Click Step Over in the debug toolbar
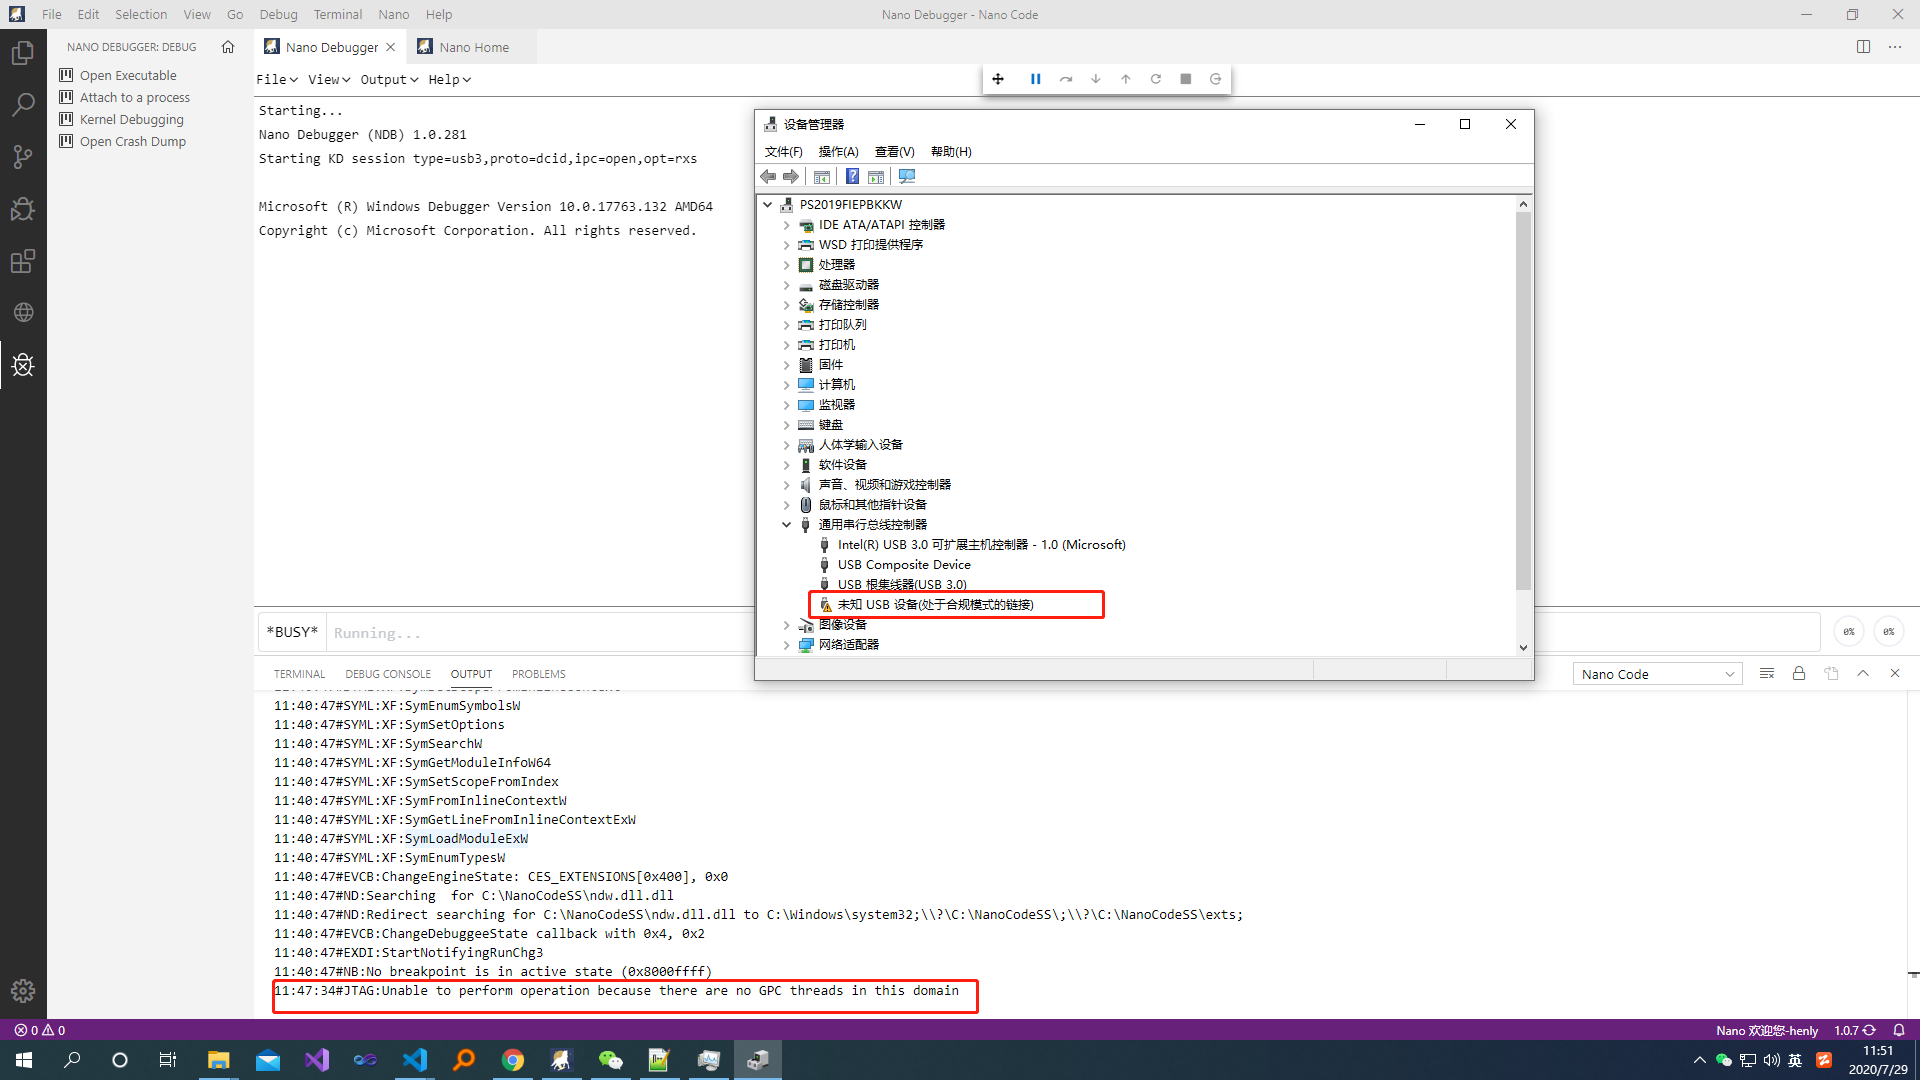1920x1080 pixels. [x=1066, y=79]
